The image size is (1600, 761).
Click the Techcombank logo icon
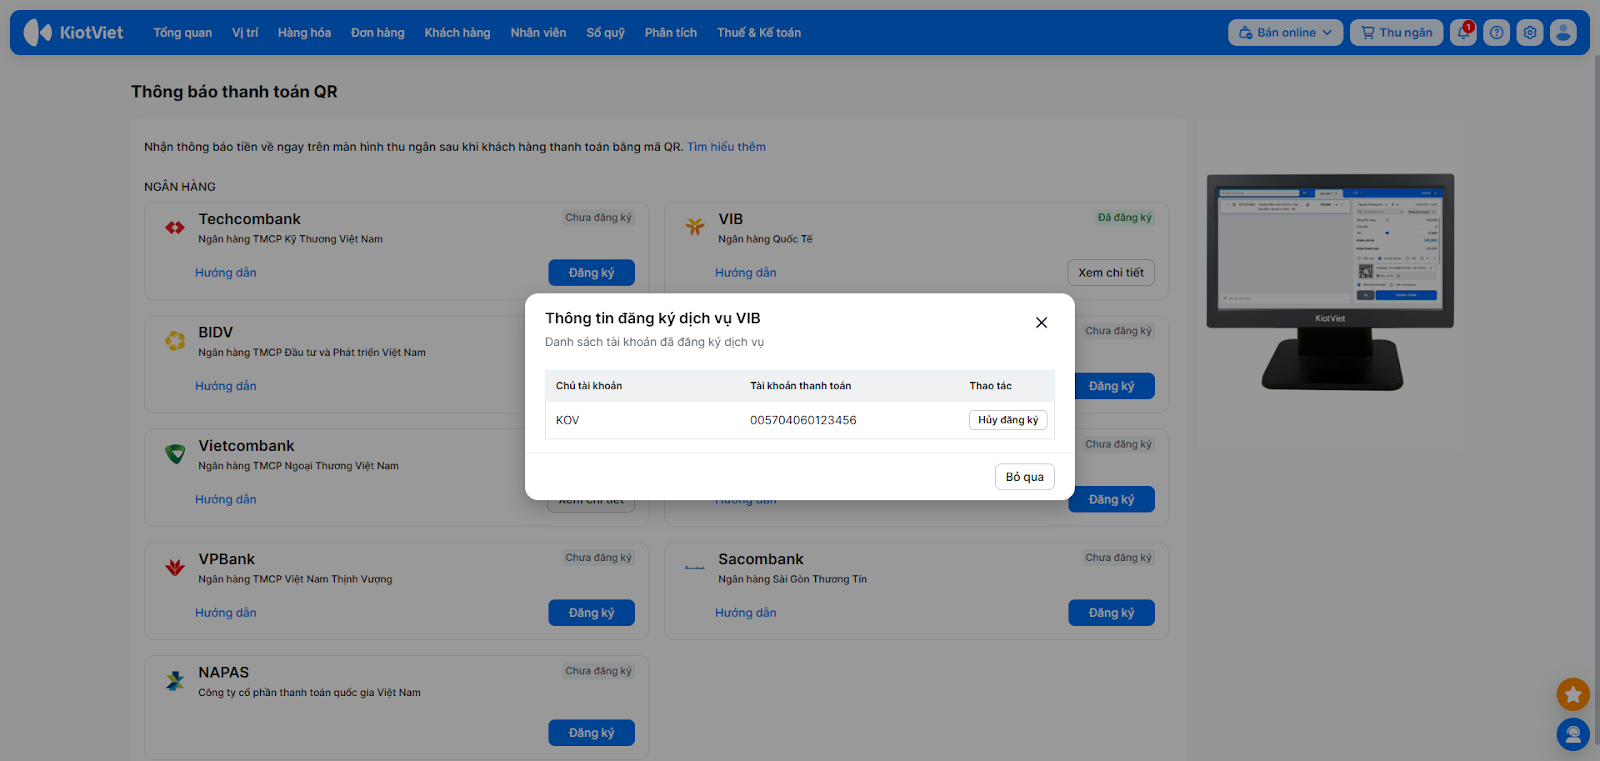coord(175,228)
